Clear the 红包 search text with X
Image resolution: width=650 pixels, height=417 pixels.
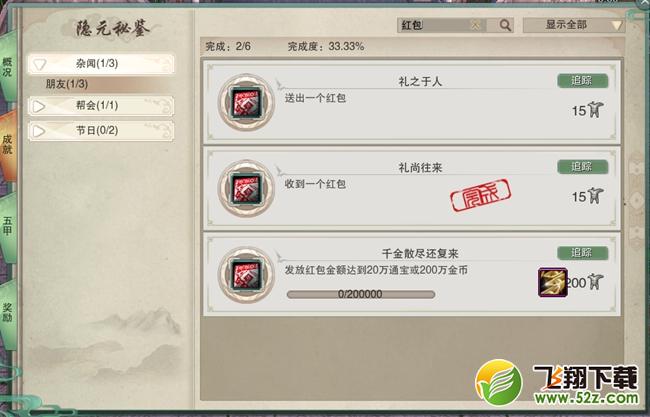(475, 25)
